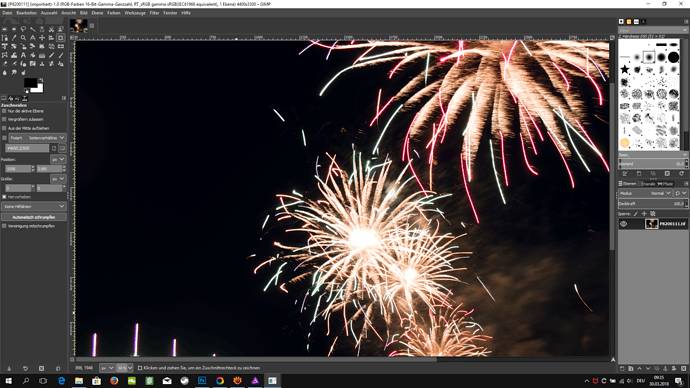The width and height of the screenshot is (690, 388).
Task: Swap foreground and background colors
Action: [x=41, y=80]
